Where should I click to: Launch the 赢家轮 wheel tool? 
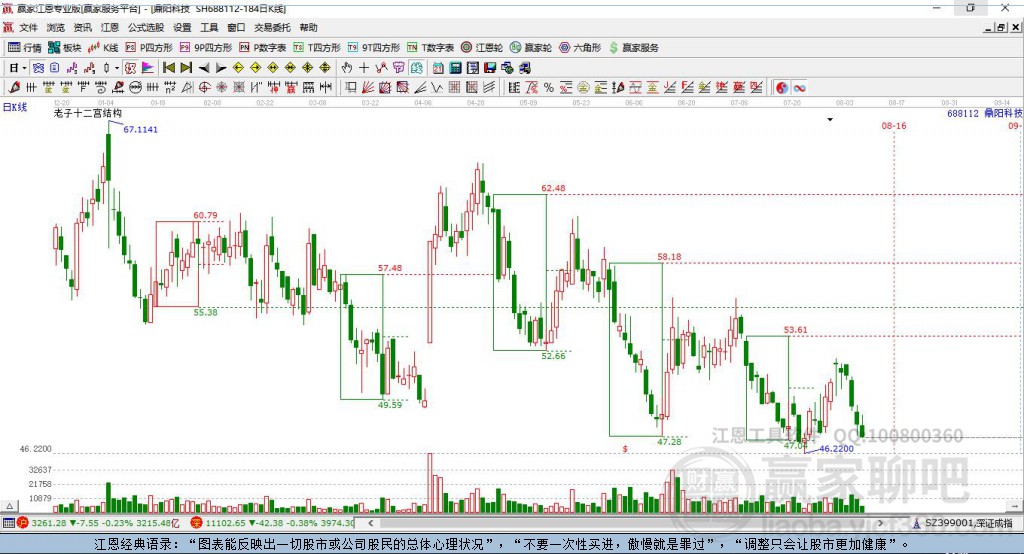pyautogui.click(x=531, y=48)
